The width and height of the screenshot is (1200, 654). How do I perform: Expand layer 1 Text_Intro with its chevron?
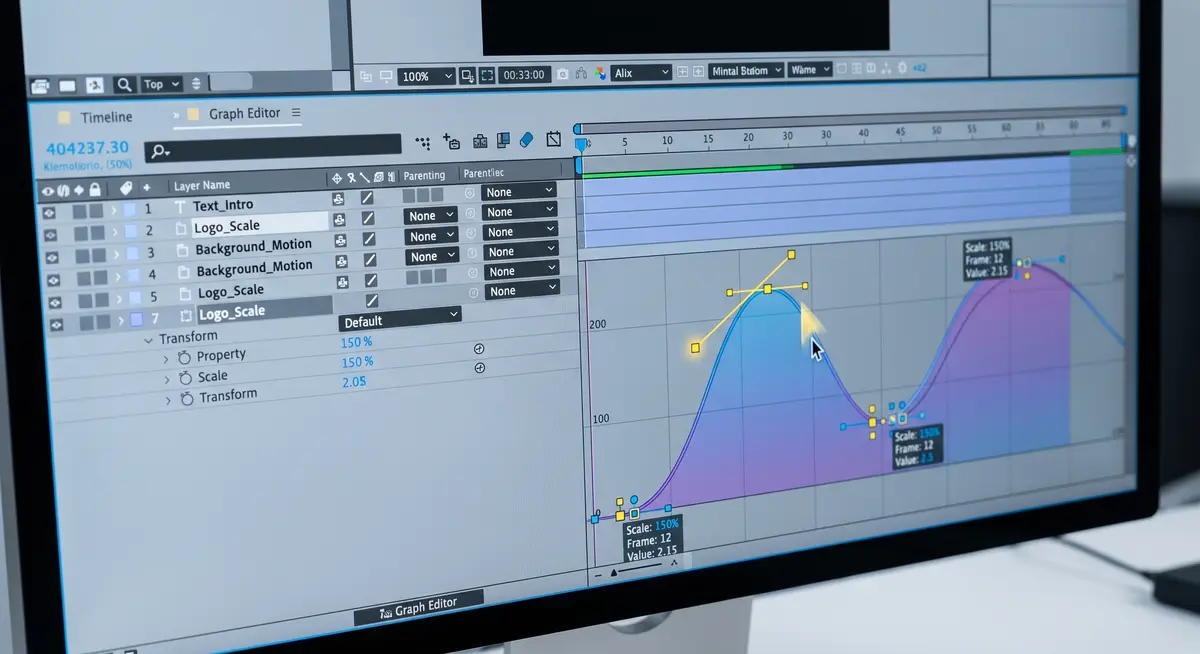tap(113, 210)
